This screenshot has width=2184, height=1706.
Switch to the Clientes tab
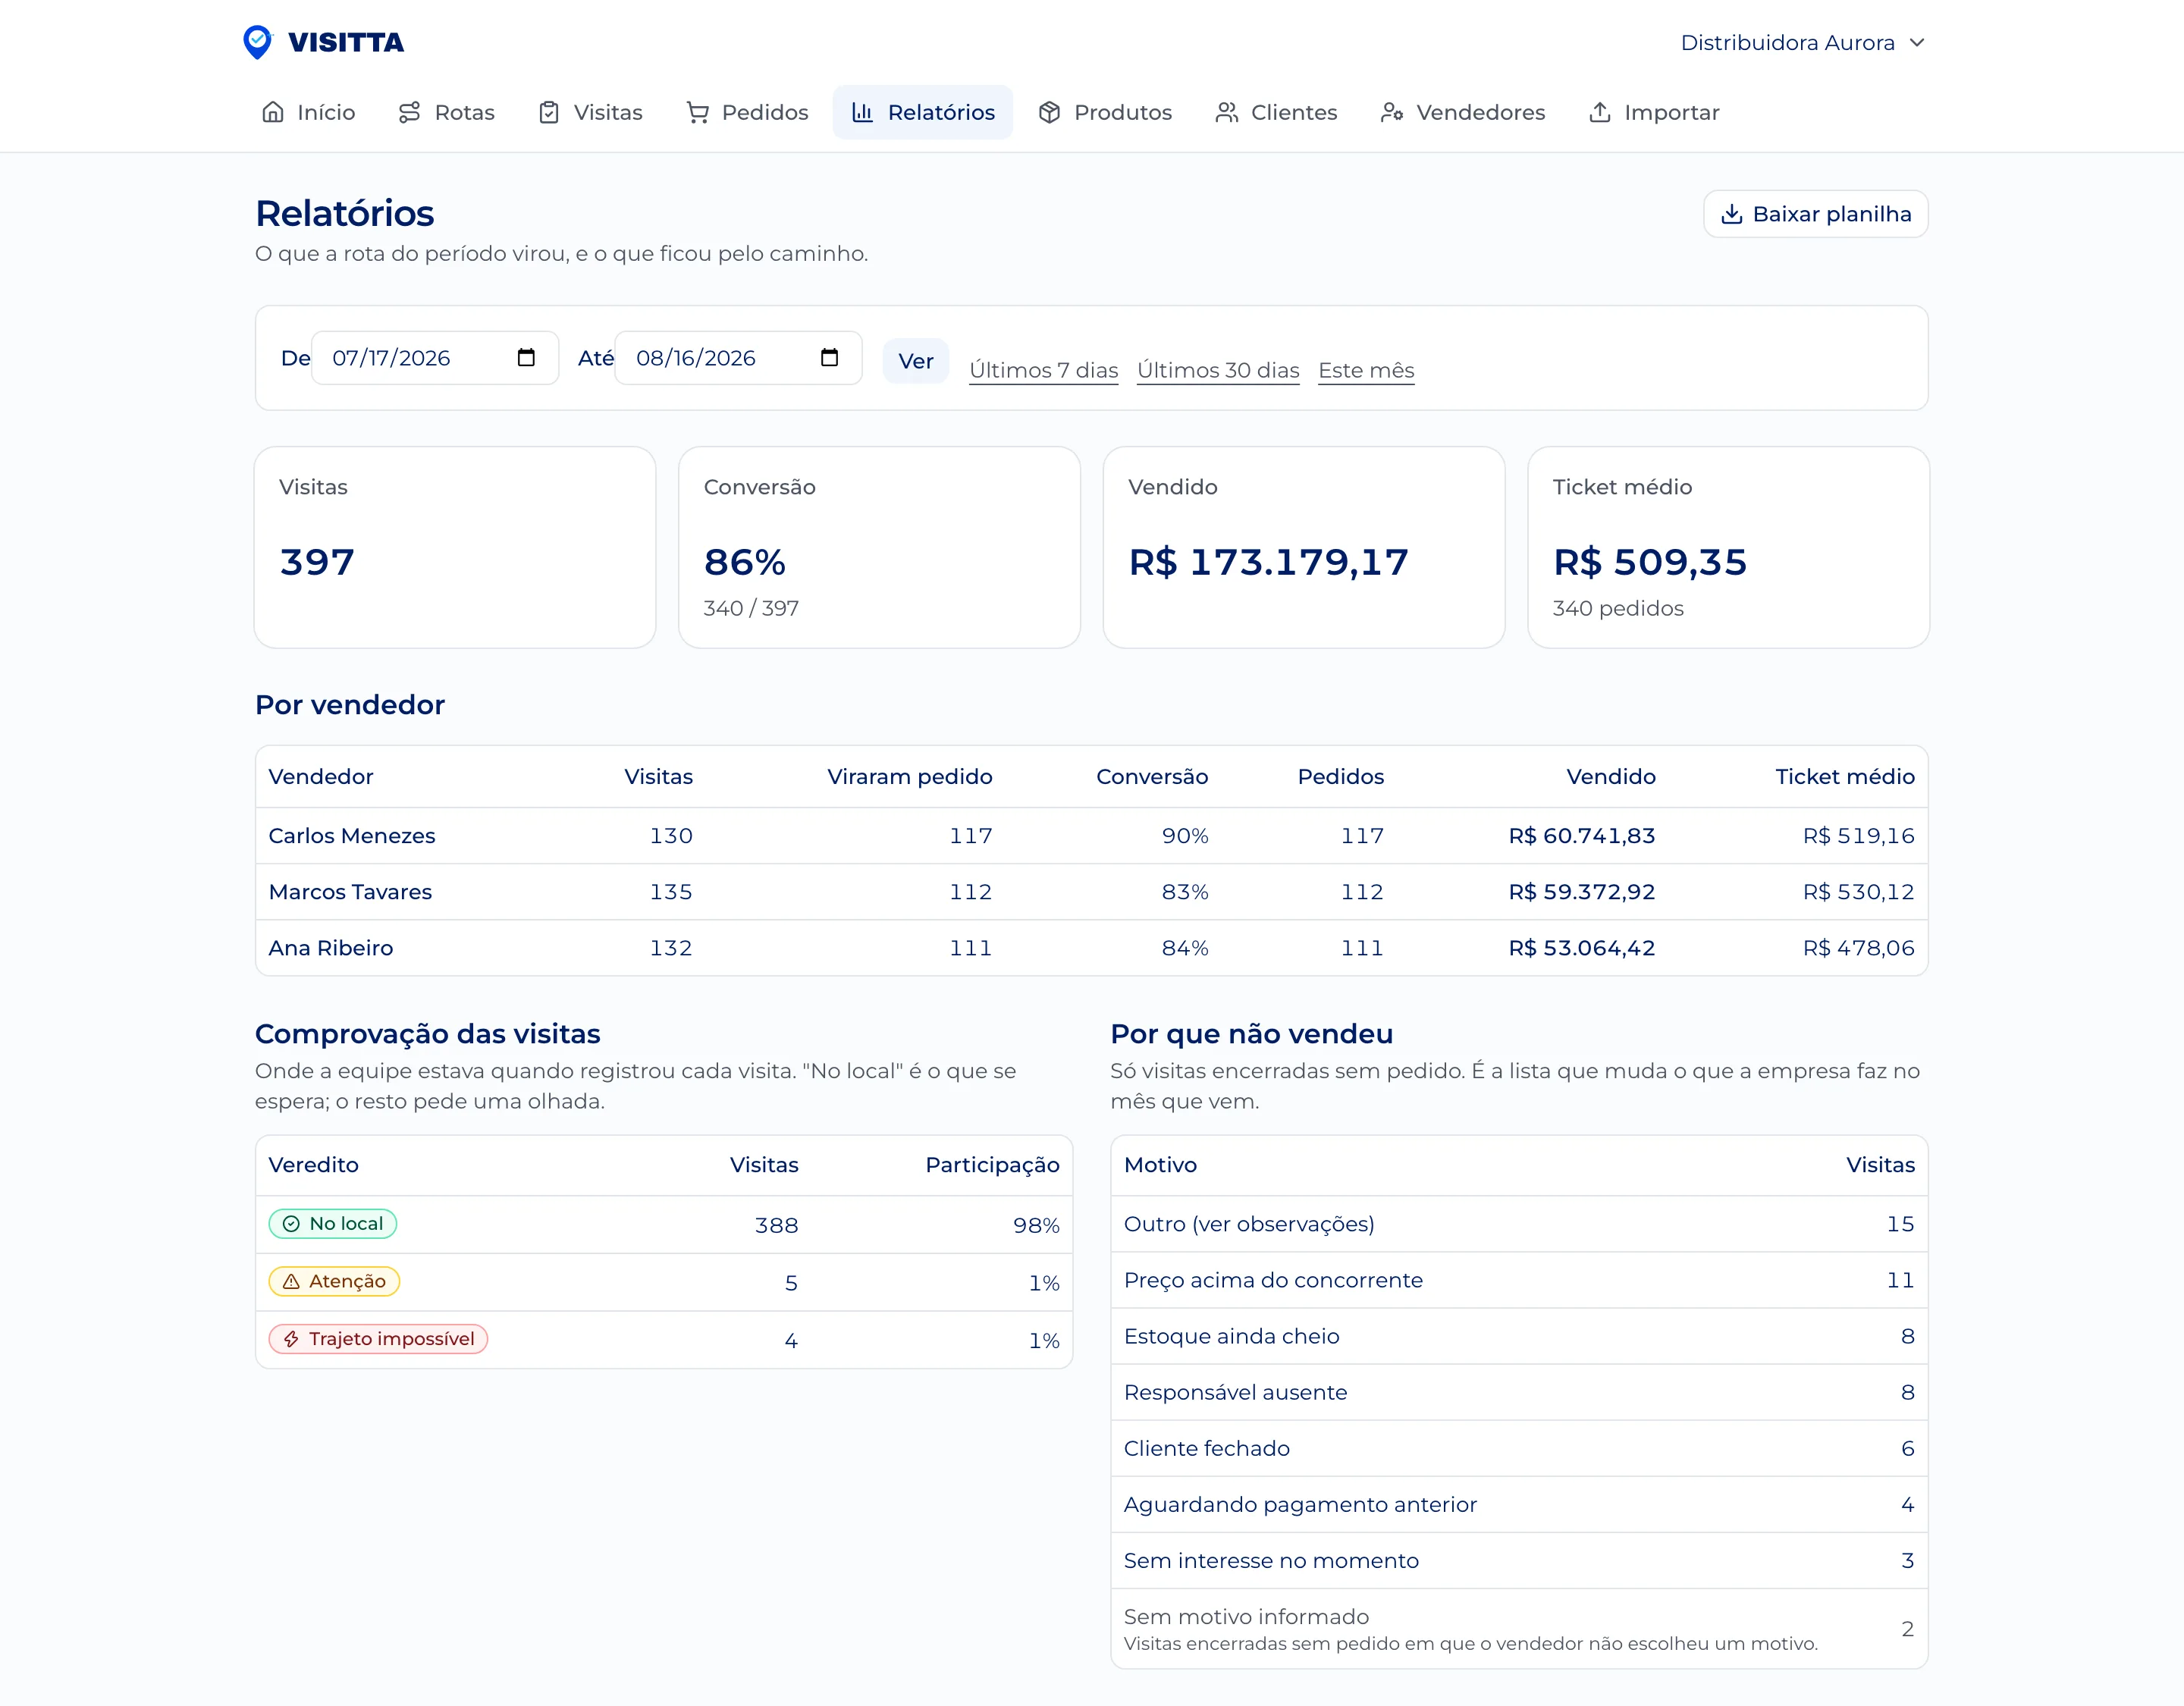[1276, 112]
